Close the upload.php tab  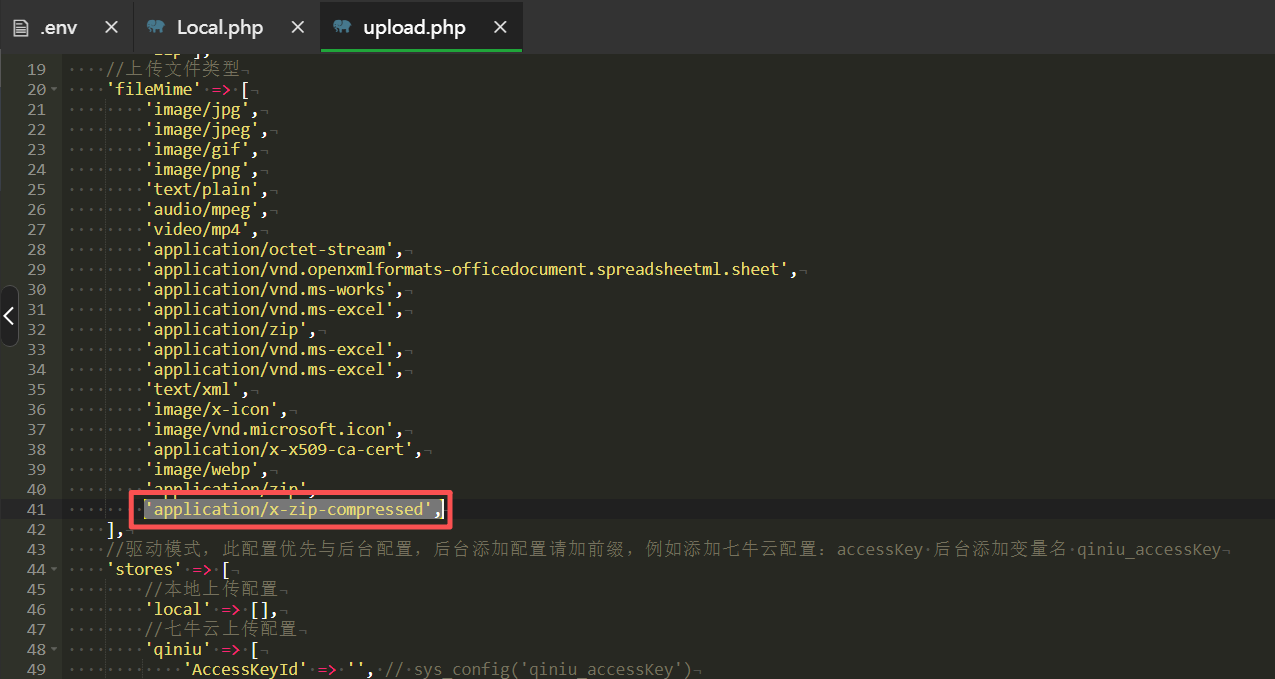[500, 27]
